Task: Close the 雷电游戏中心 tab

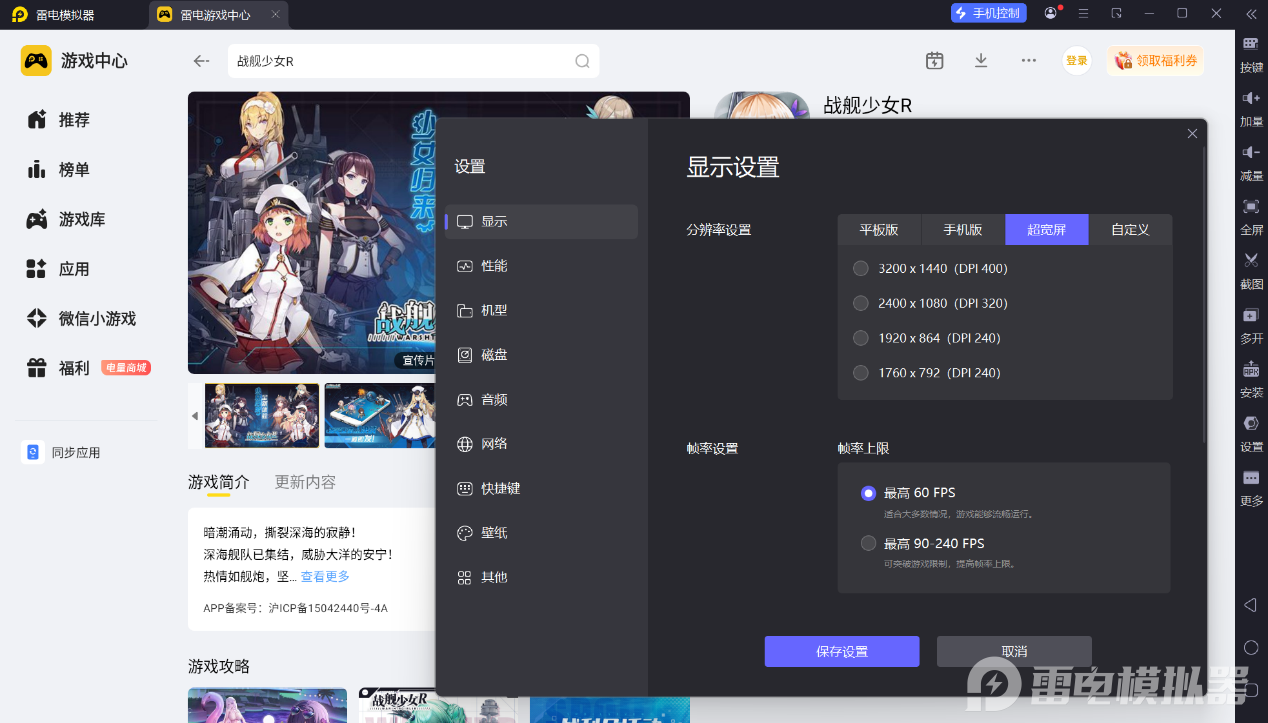Action: pos(275,15)
